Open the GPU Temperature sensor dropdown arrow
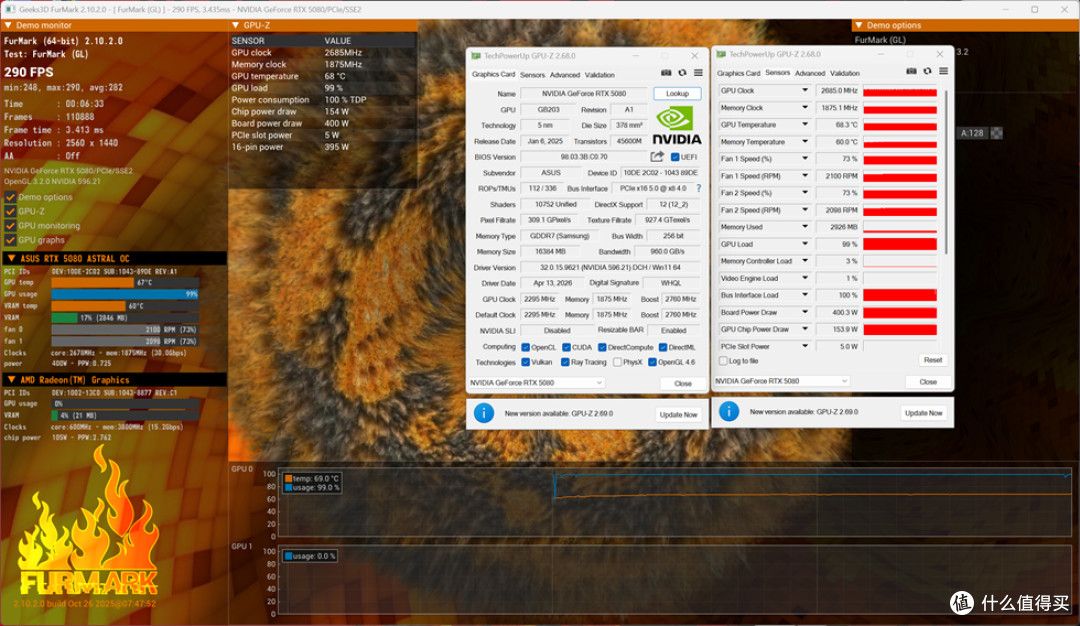Viewport: 1080px width, 626px height. [804, 125]
